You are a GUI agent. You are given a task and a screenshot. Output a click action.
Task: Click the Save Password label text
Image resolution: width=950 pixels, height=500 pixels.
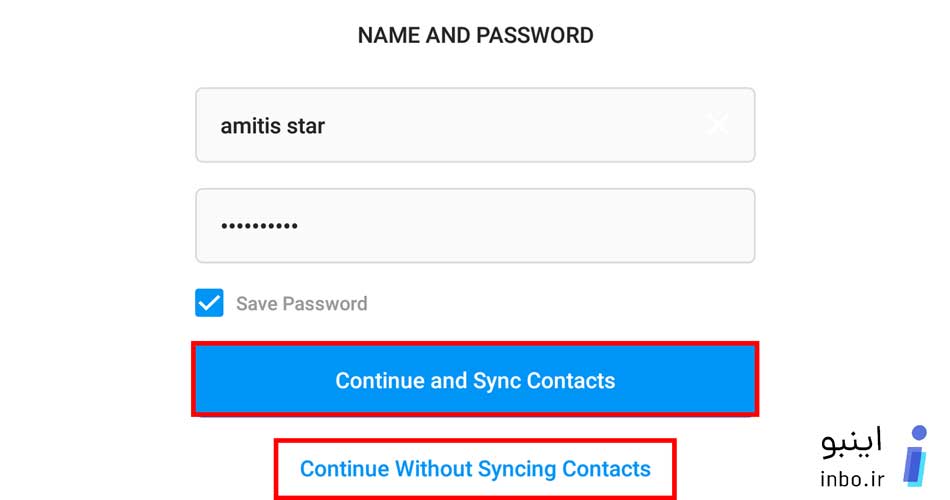tap(302, 304)
